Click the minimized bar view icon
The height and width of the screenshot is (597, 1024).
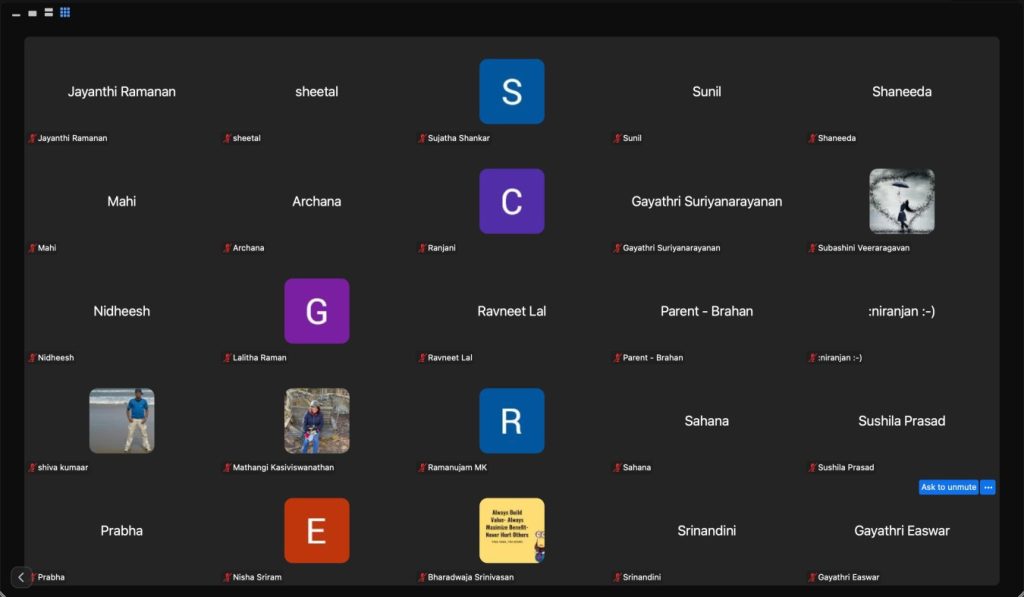point(16,14)
